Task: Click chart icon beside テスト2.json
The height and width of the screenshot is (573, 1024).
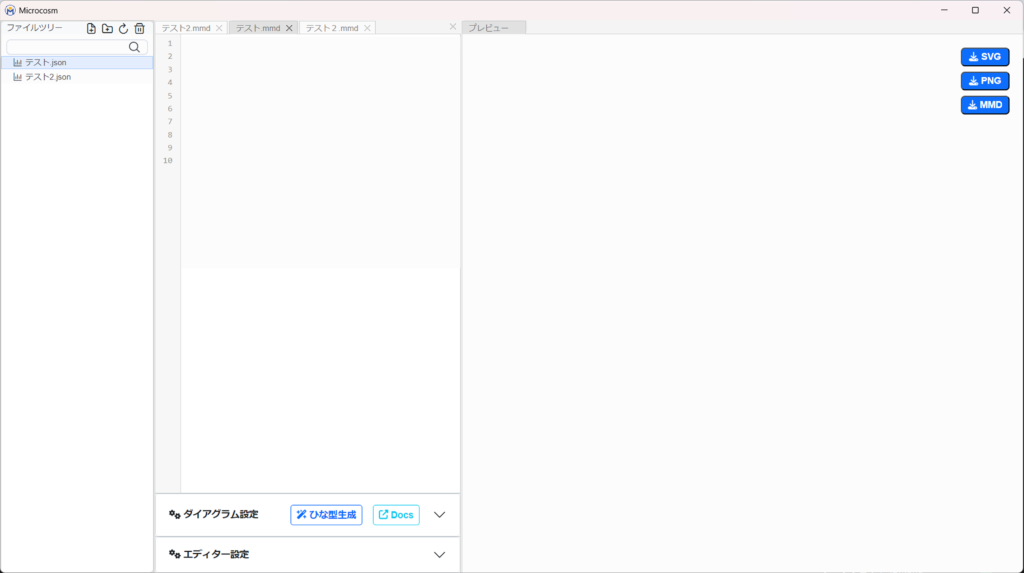Action: point(18,77)
